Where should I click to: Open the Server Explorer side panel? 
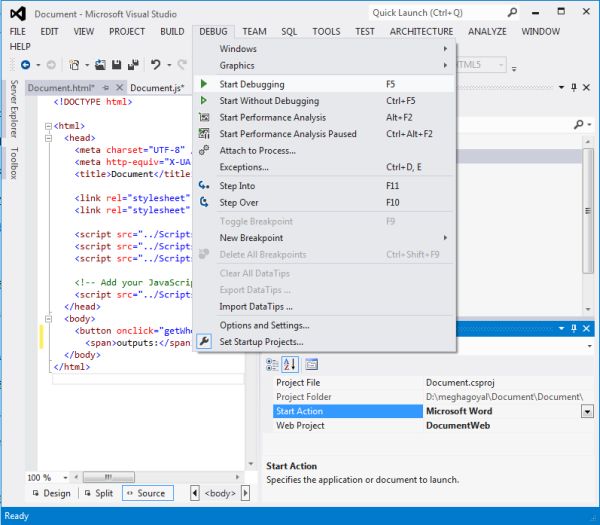pos(13,108)
